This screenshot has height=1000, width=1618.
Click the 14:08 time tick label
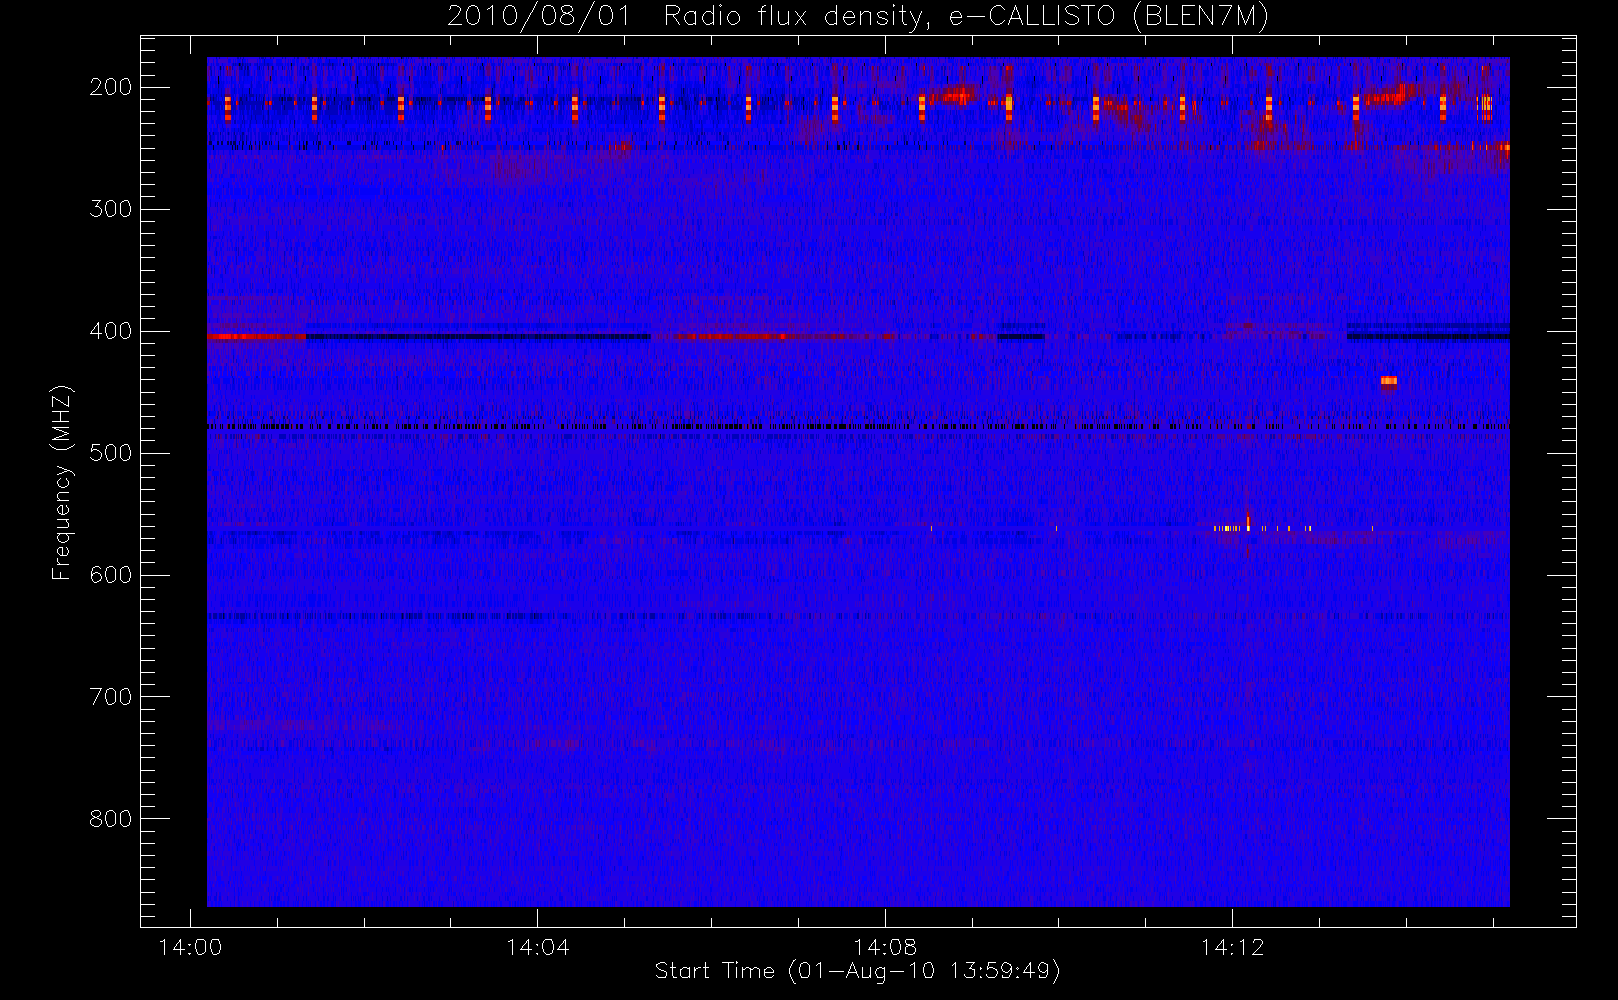click(x=885, y=947)
